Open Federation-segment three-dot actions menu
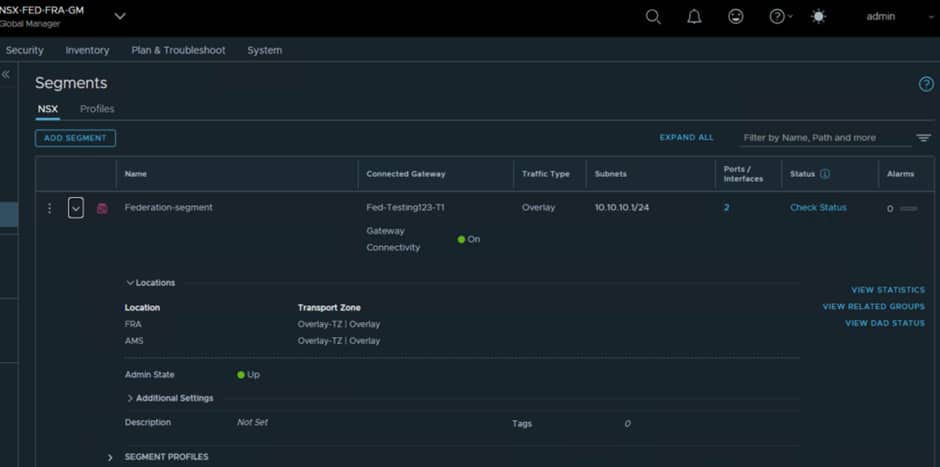Viewport: 940px width, 467px height. 50,208
